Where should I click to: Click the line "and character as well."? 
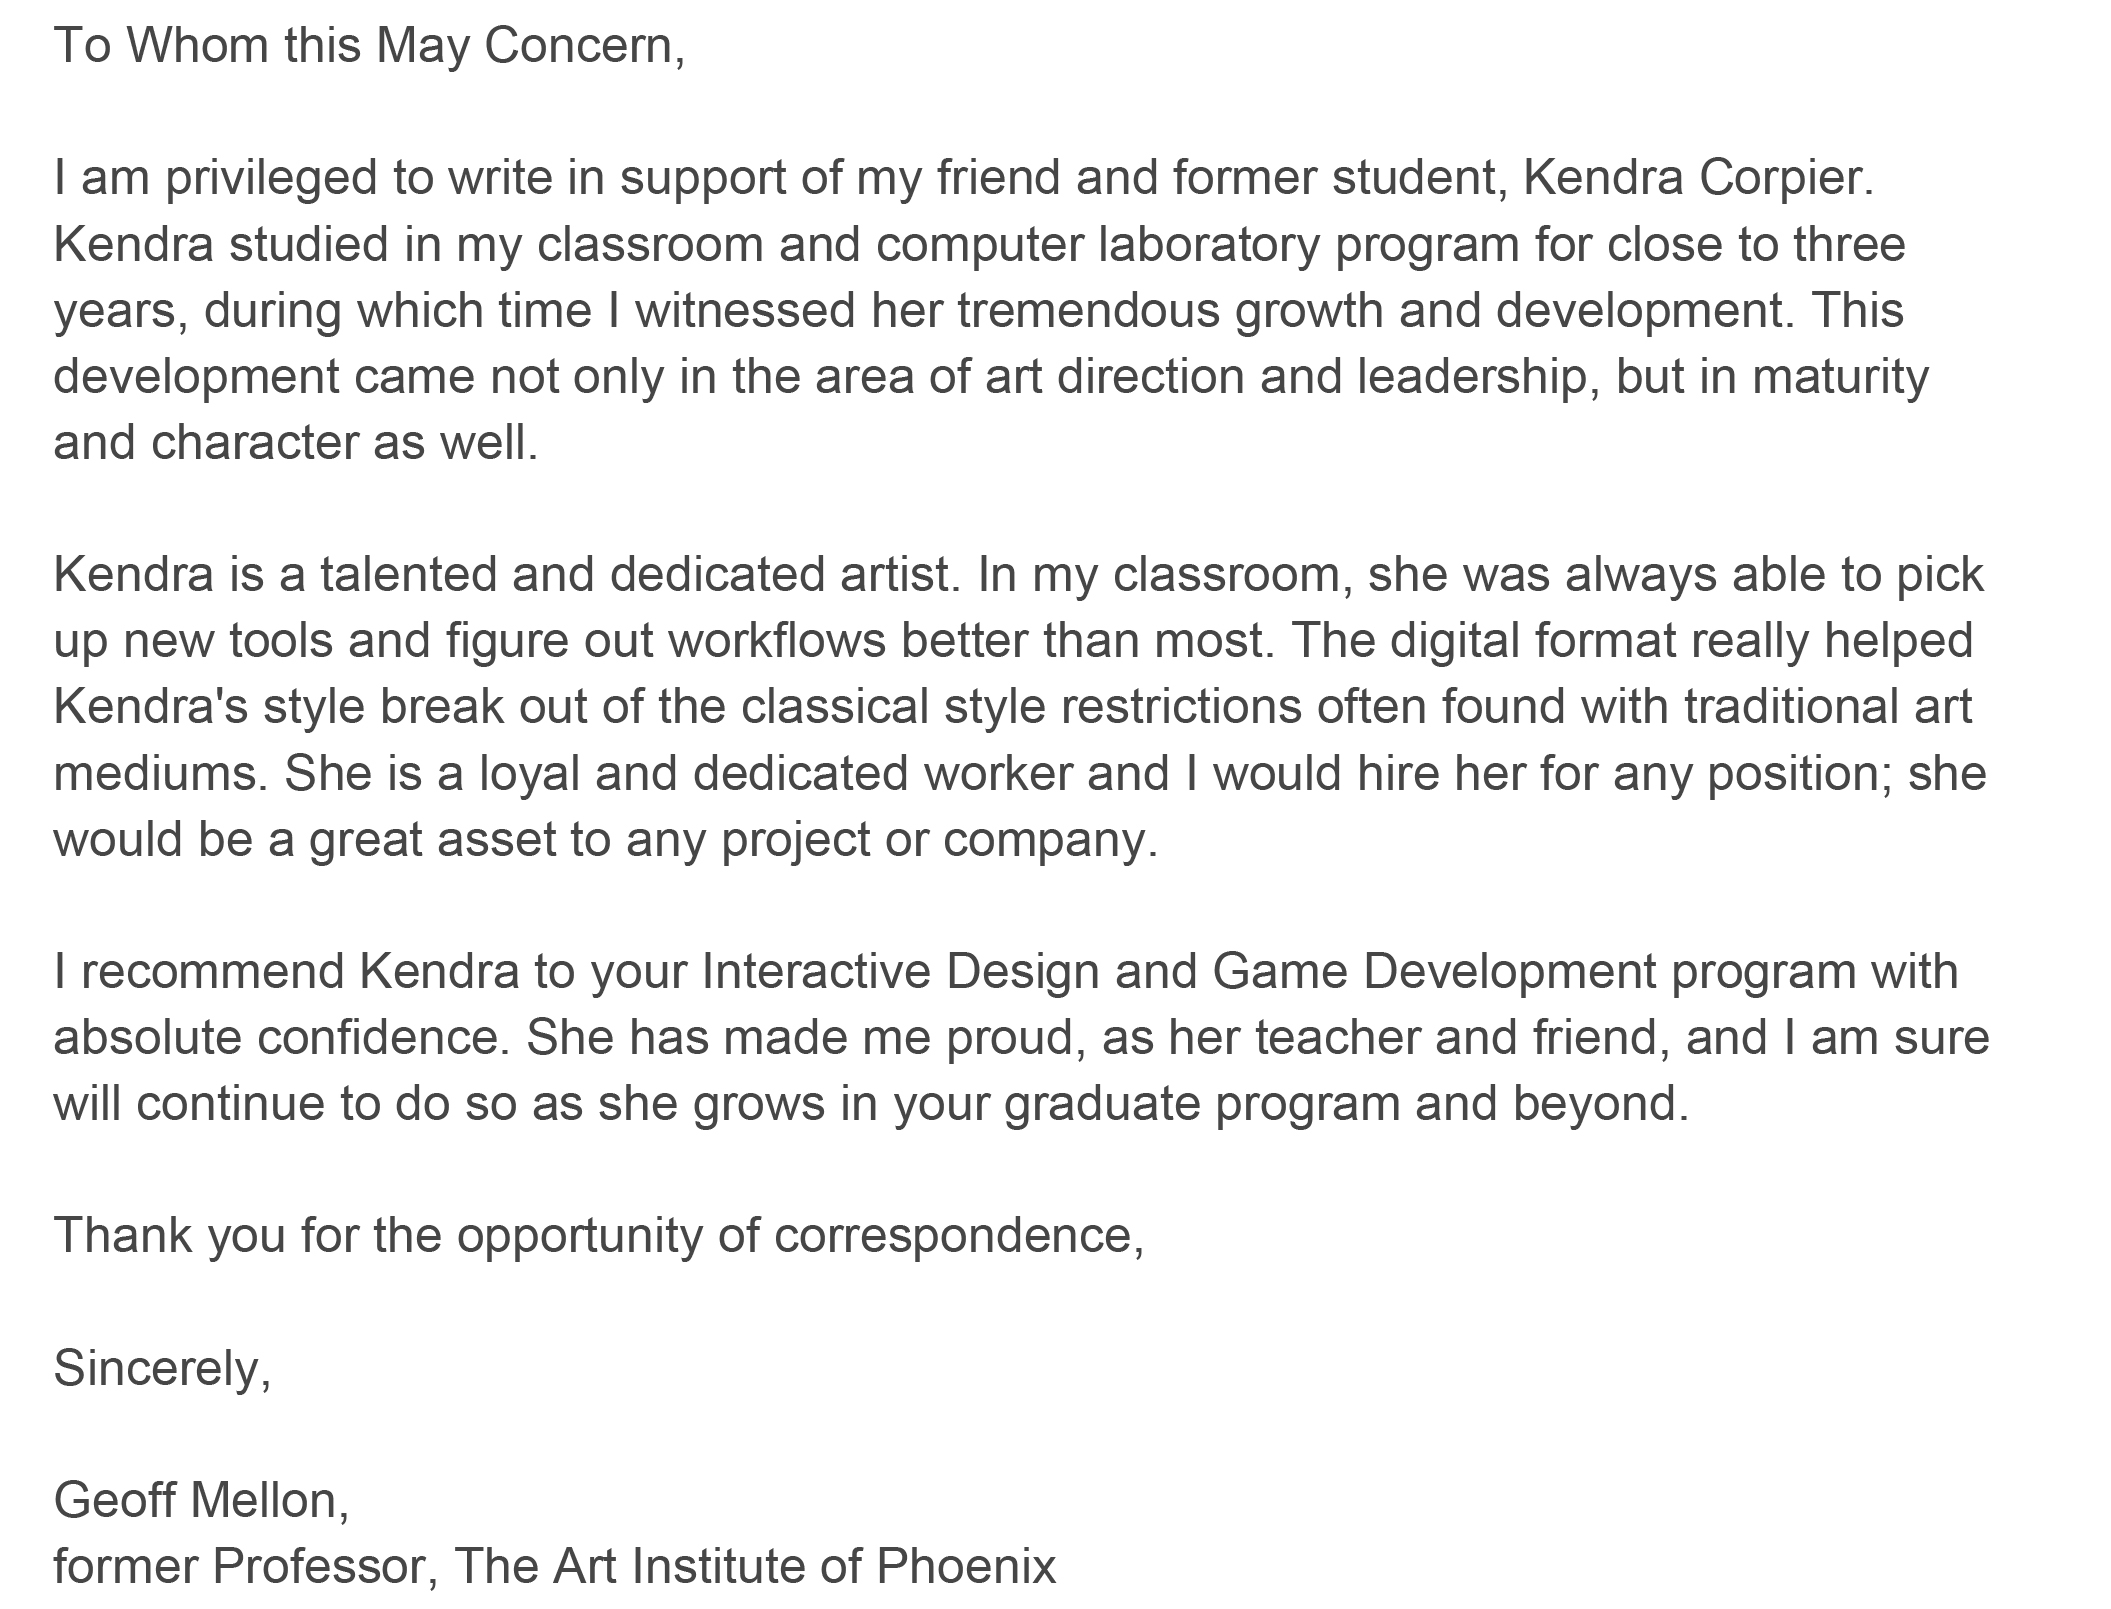[295, 443]
